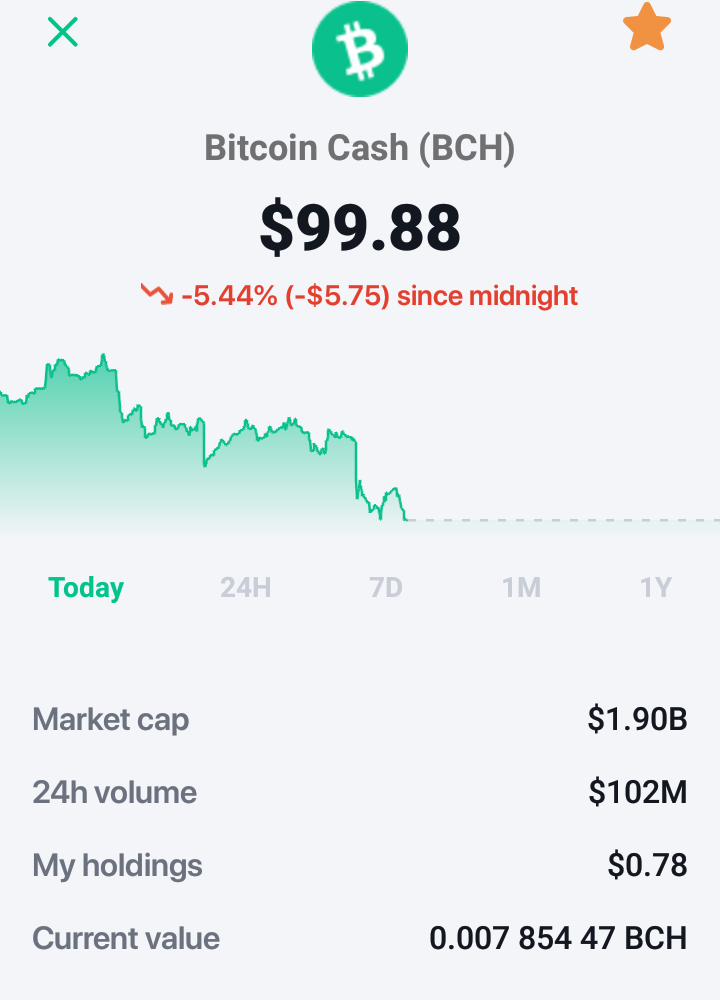The height and width of the screenshot is (1000, 720).
Task: Toggle the orange favorite star
Action: [x=647, y=27]
